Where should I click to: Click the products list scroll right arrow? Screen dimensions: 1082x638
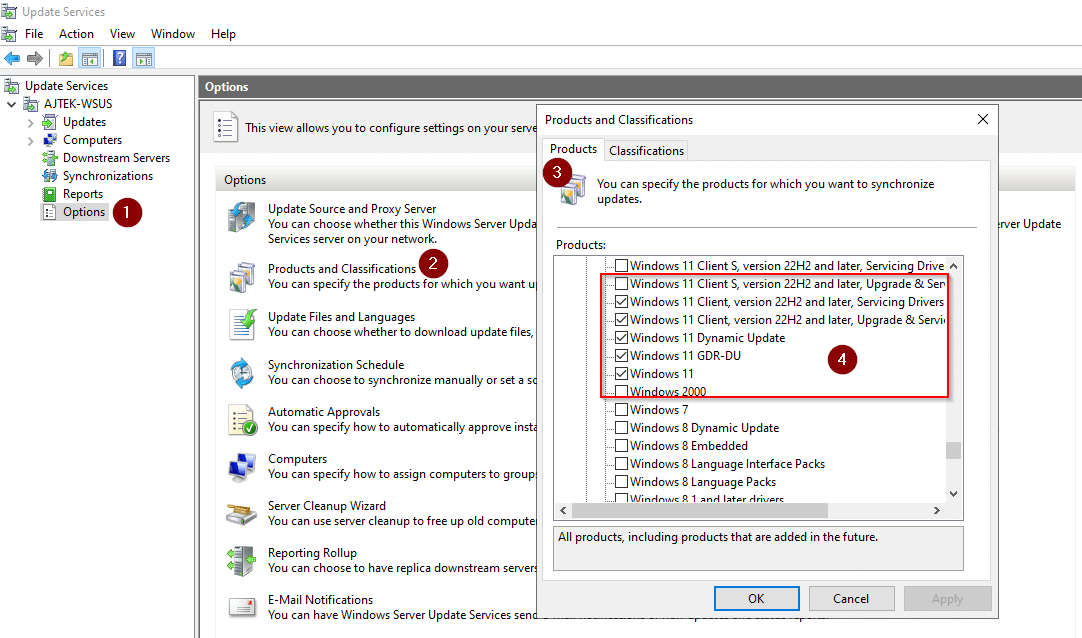click(x=936, y=510)
